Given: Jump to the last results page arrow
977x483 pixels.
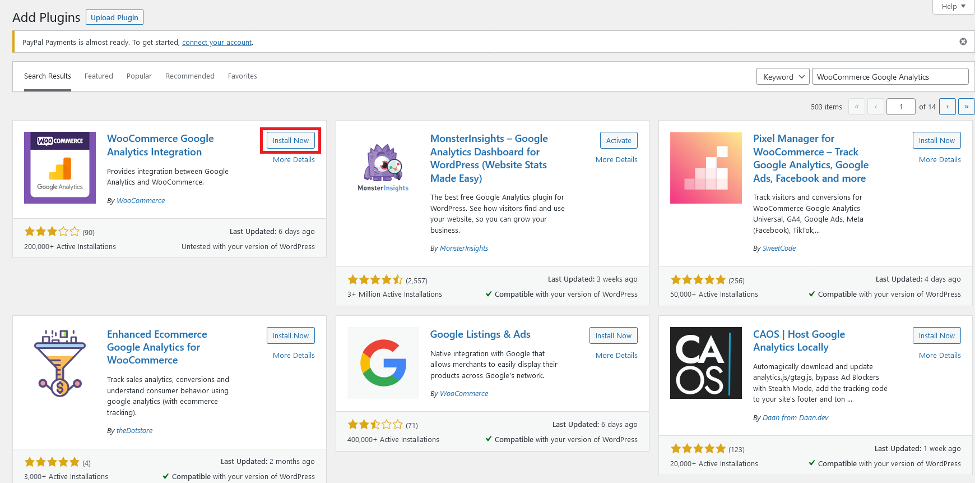Looking at the screenshot, I should click(966, 107).
